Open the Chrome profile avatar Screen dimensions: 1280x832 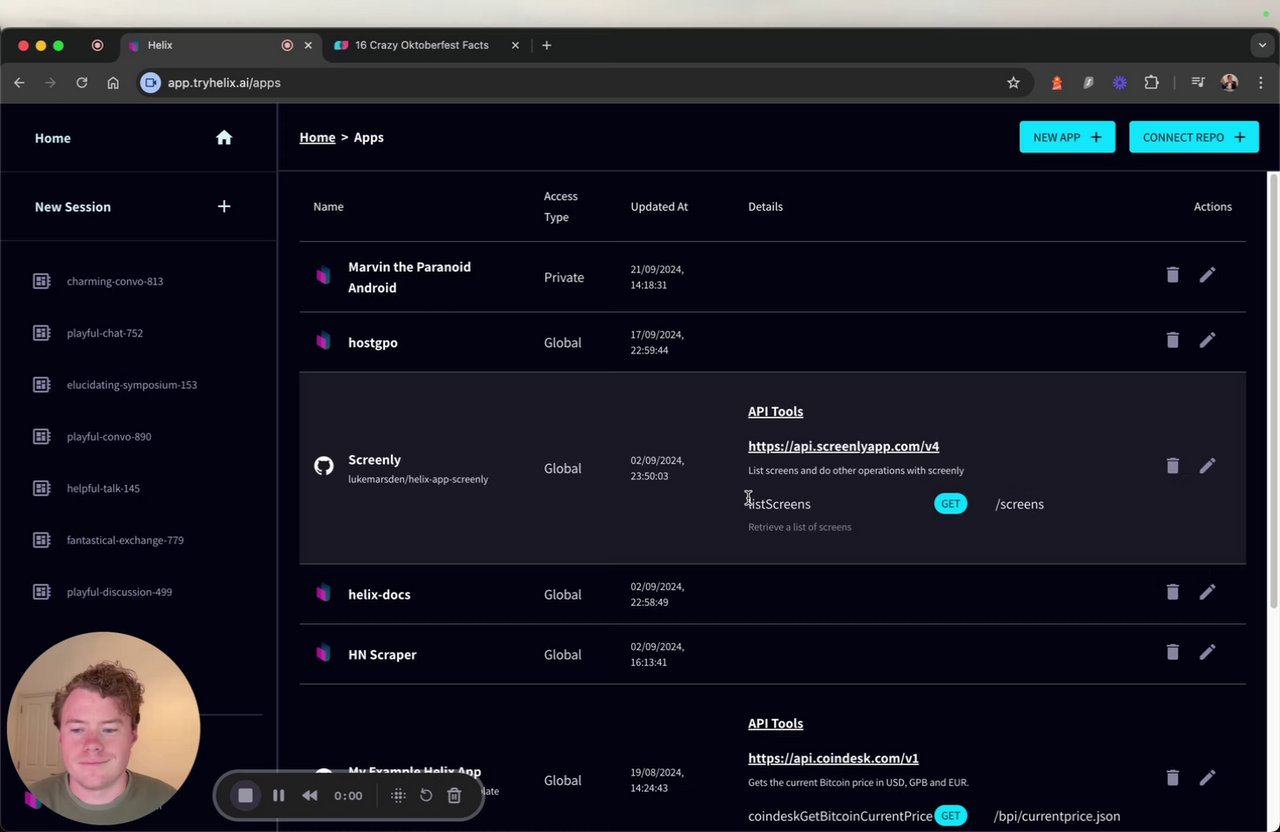tap(1229, 83)
